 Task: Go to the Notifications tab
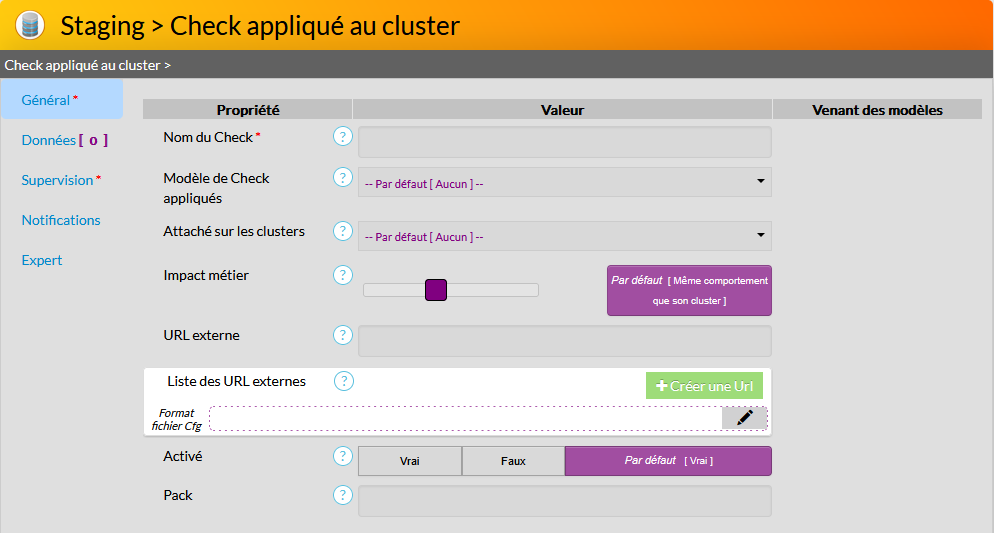click(61, 220)
